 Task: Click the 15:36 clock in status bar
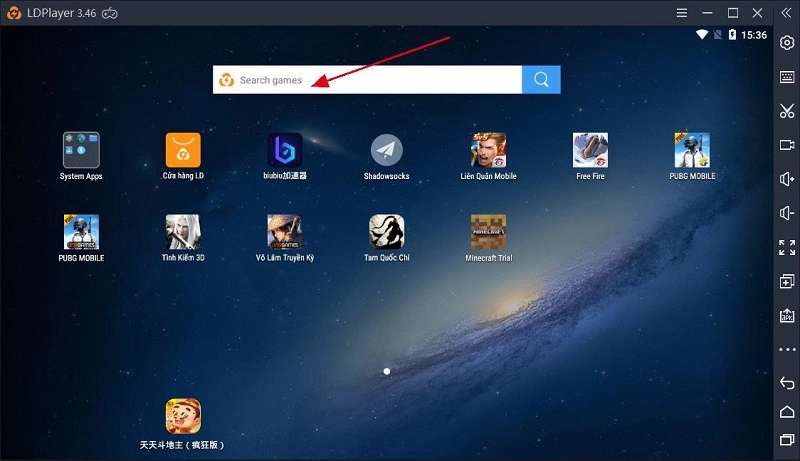point(754,35)
